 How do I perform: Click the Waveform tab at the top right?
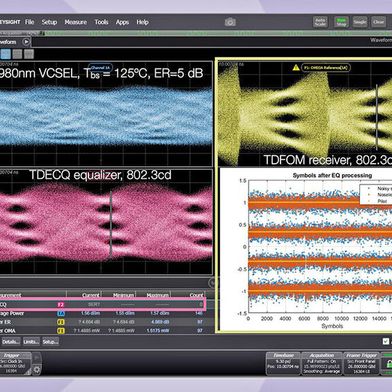pos(381,40)
